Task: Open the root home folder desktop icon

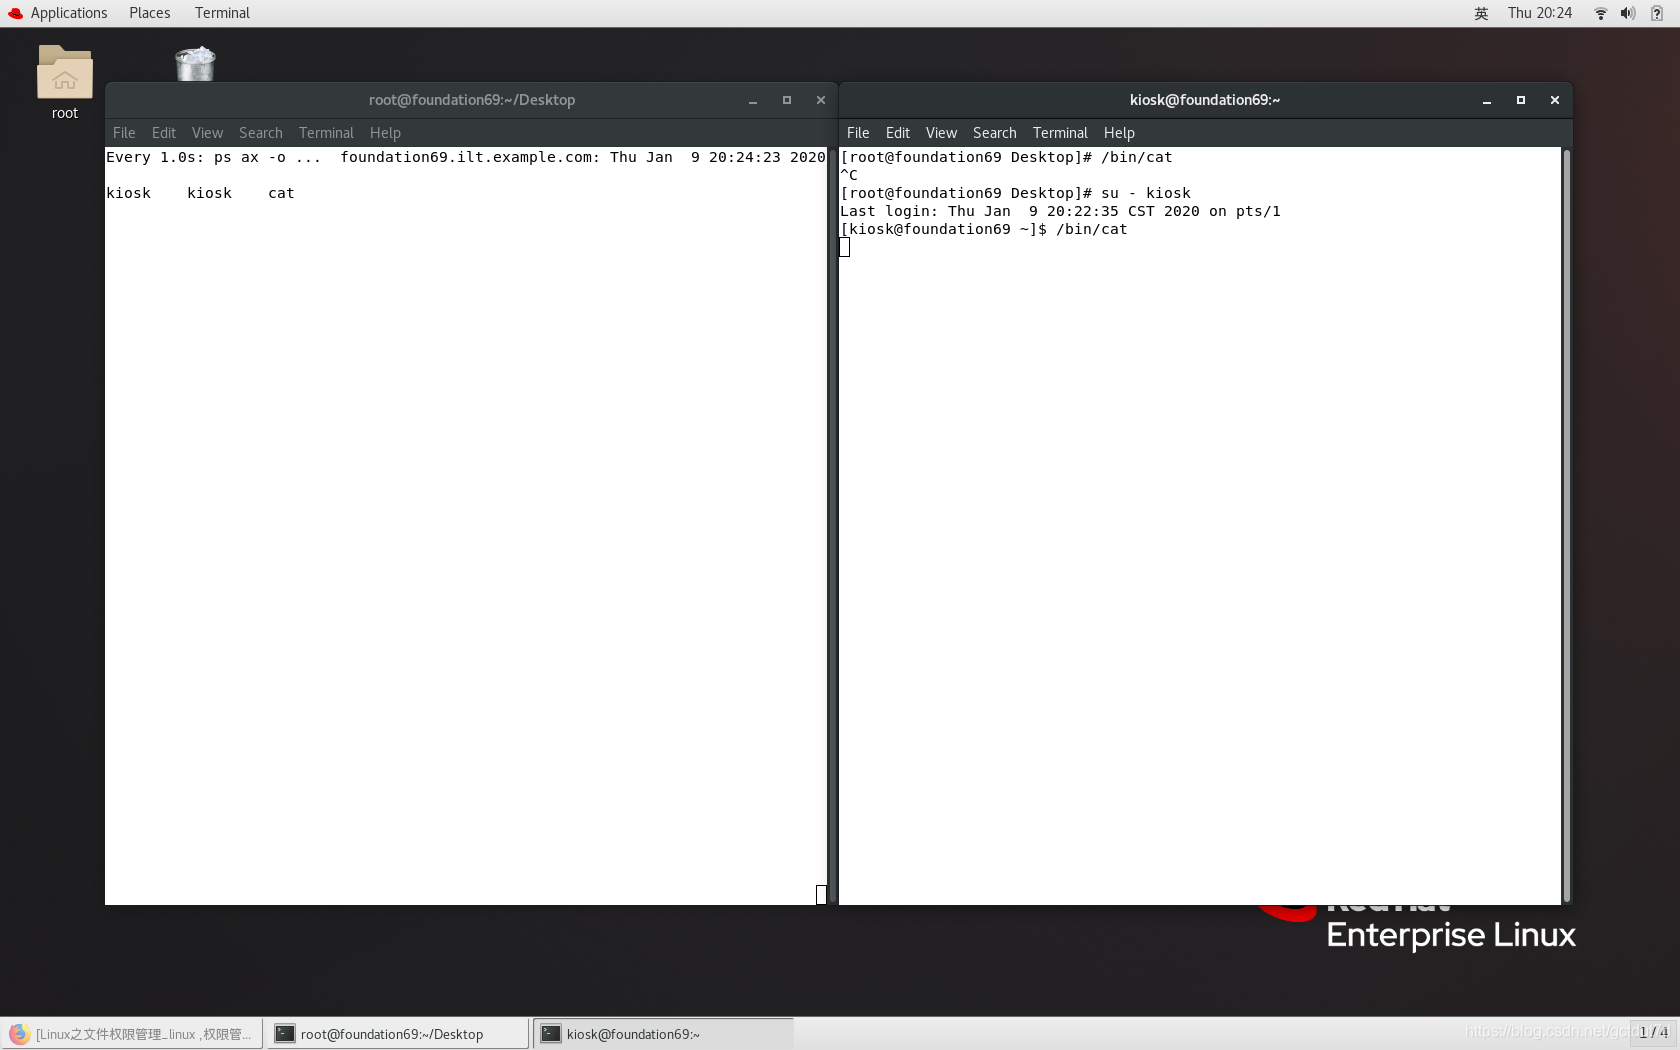Action: click(65, 82)
